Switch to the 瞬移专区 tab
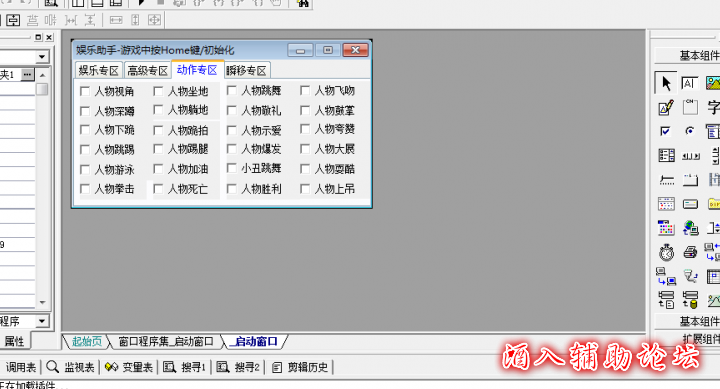The width and height of the screenshot is (720, 389). [246, 71]
